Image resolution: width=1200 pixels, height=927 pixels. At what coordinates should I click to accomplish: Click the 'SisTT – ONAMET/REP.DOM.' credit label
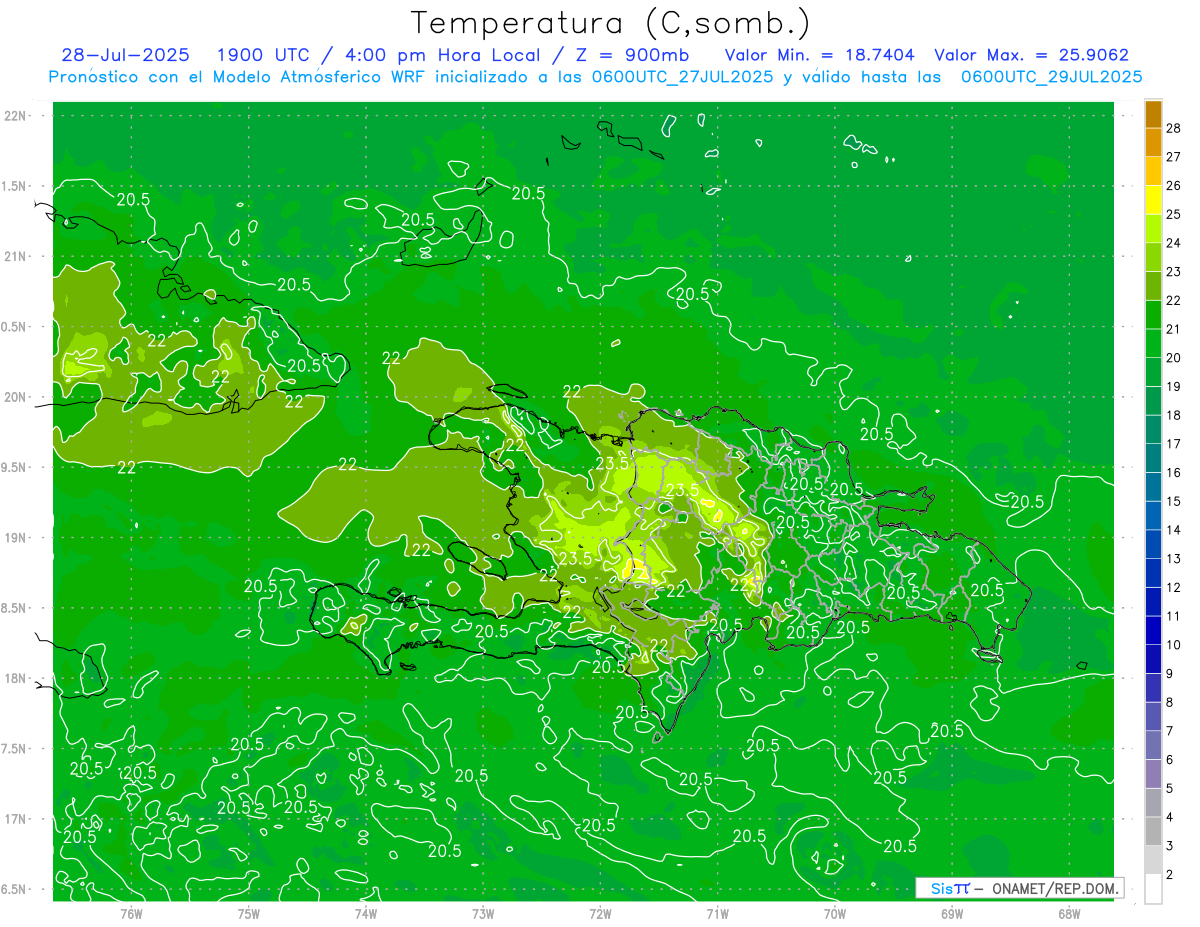[1019, 888]
